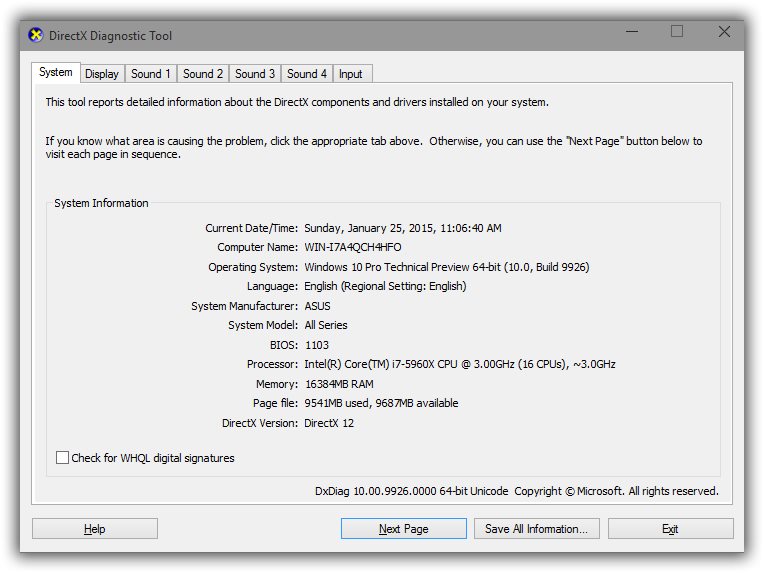This screenshot has width=764, height=573.
Task: Click the Sunday, January 25, 2015 date value
Action: click(403, 228)
